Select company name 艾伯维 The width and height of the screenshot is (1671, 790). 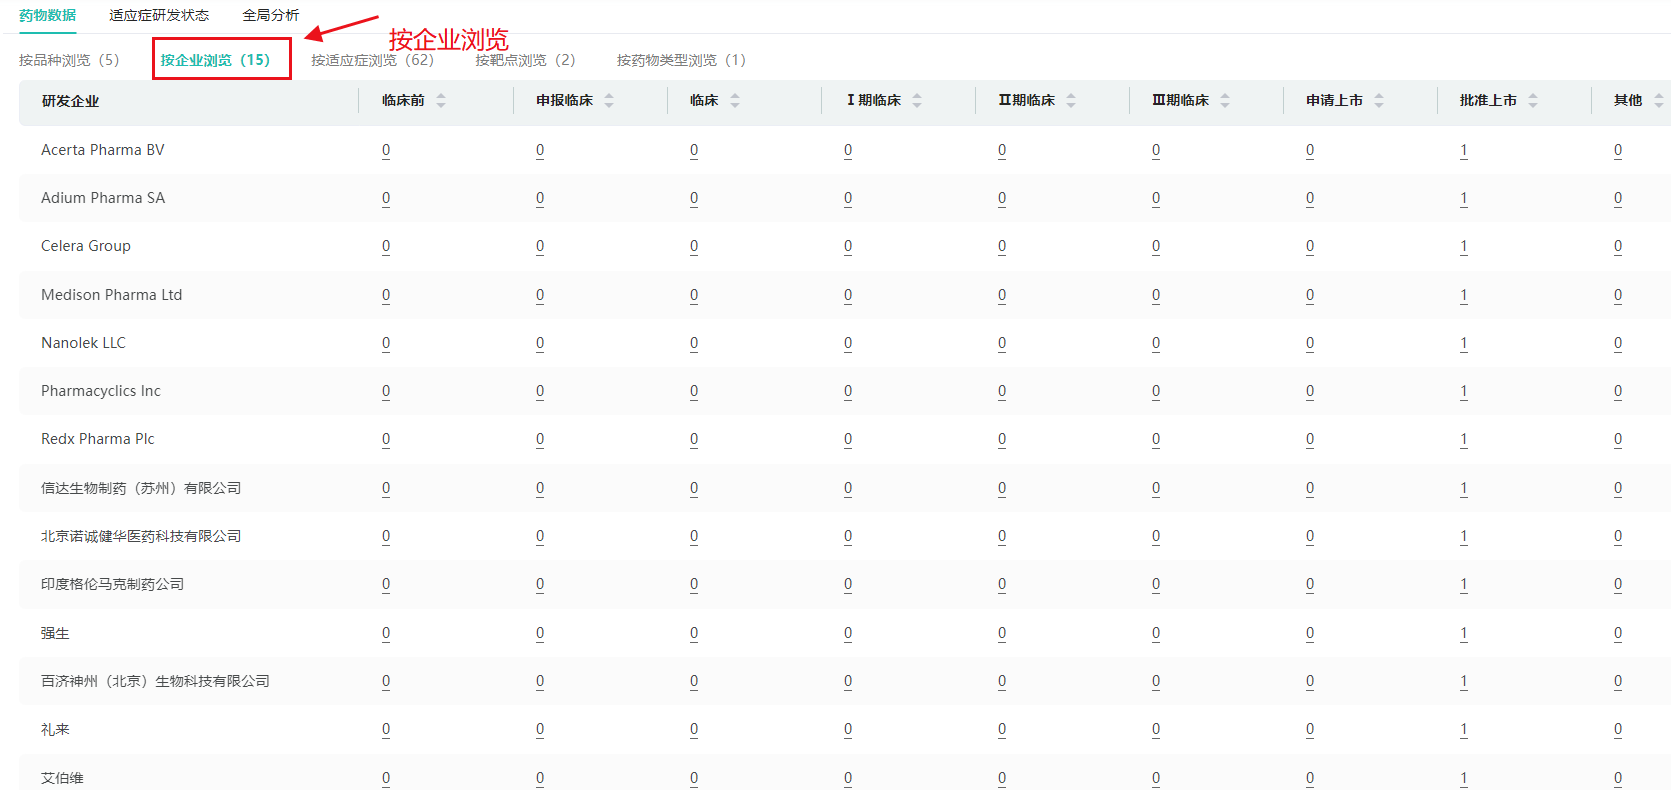(62, 778)
